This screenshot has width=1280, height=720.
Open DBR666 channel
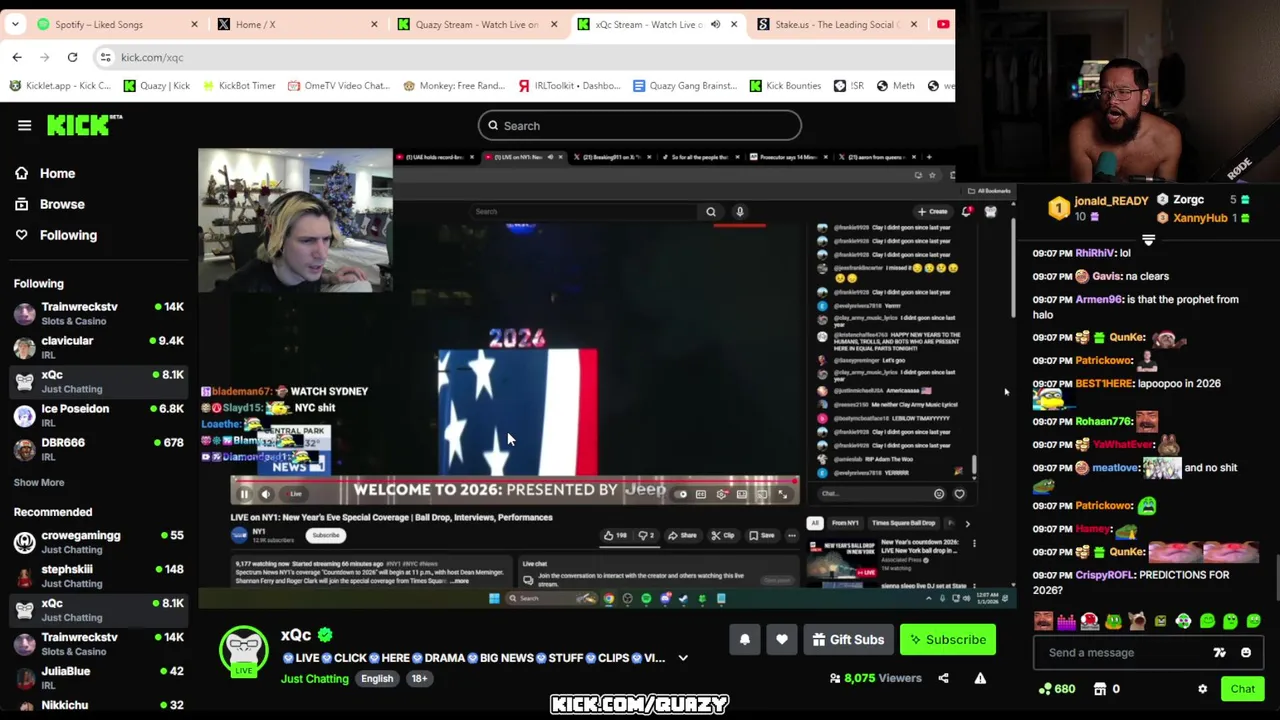coord(98,449)
